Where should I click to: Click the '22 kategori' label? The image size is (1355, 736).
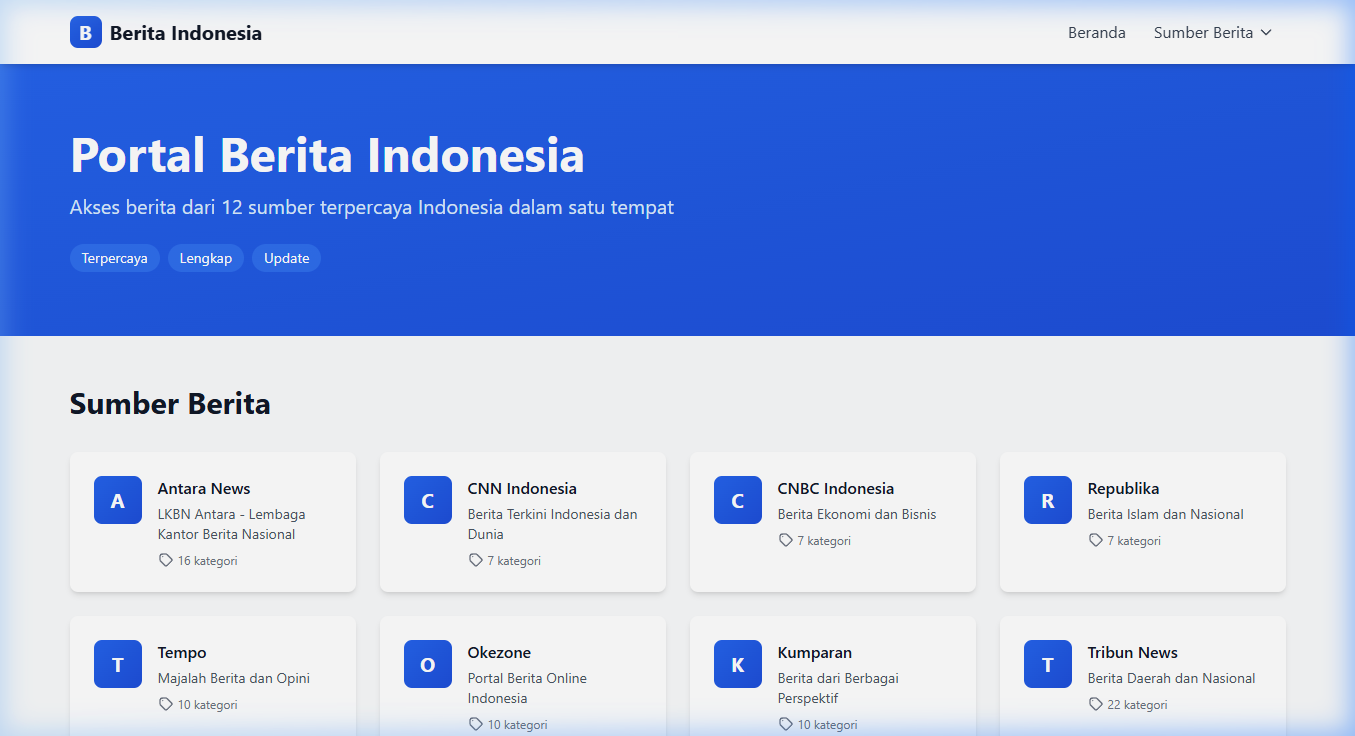pos(1138,704)
